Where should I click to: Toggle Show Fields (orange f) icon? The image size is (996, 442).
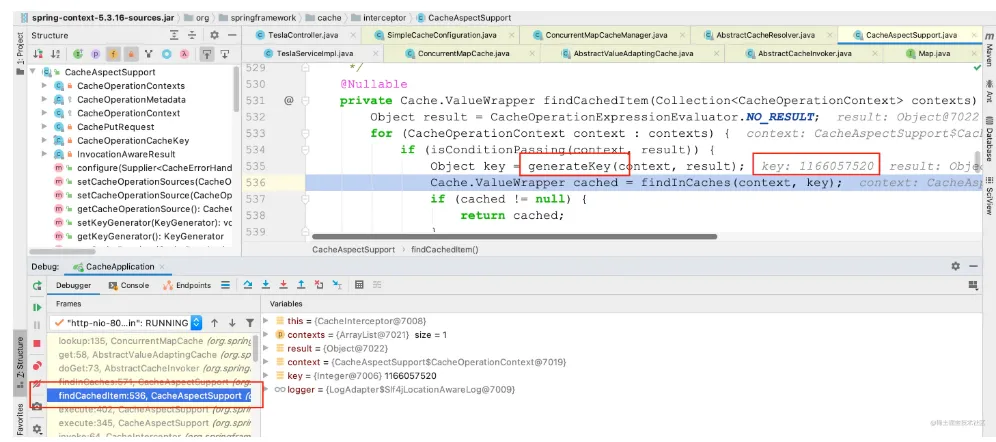pos(114,55)
